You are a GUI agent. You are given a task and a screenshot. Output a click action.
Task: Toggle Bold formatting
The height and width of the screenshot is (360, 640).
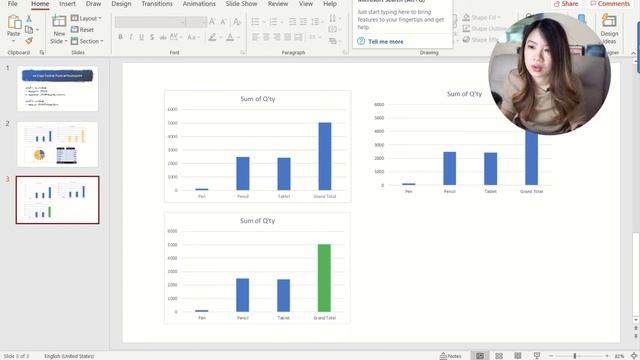[x=120, y=37]
